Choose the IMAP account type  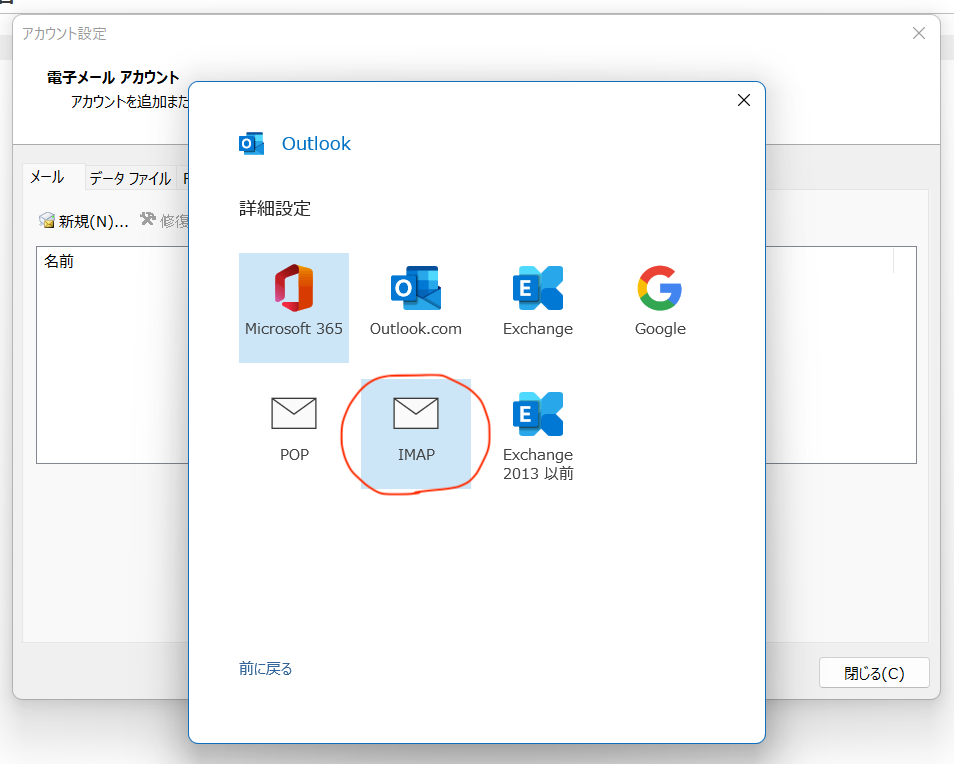click(x=416, y=434)
